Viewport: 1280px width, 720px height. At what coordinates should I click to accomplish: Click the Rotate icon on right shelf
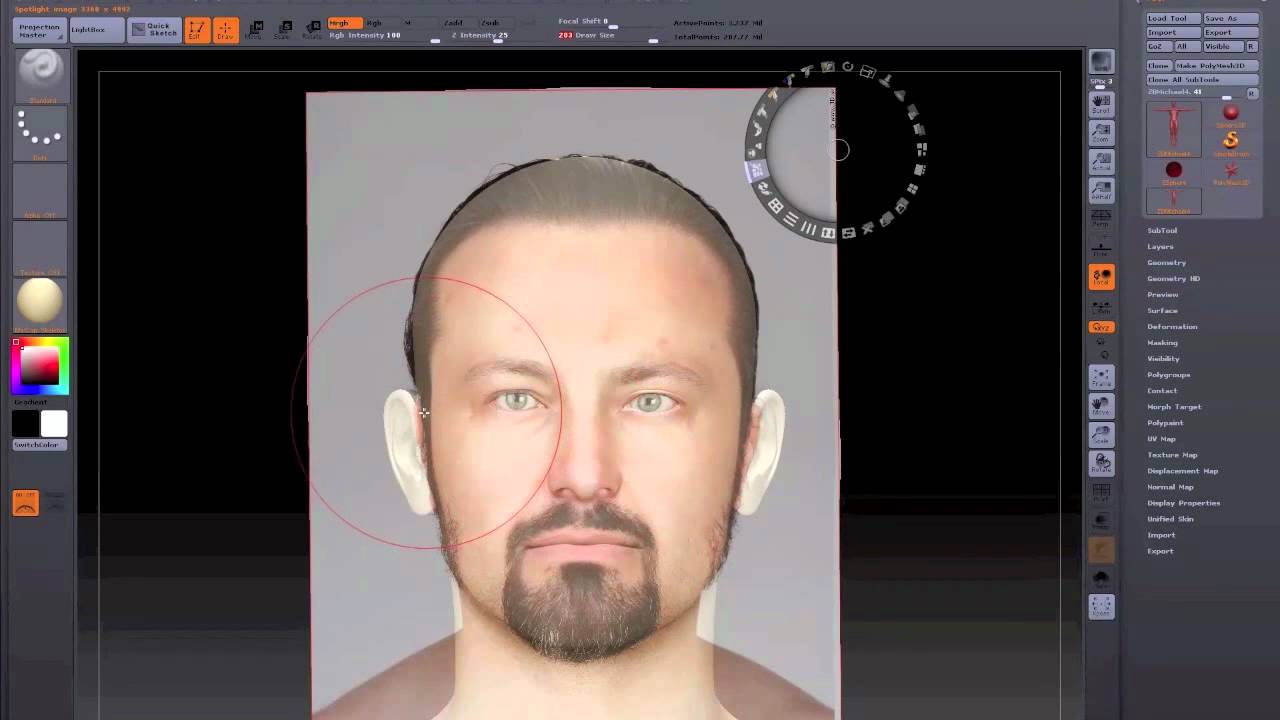click(1101, 463)
